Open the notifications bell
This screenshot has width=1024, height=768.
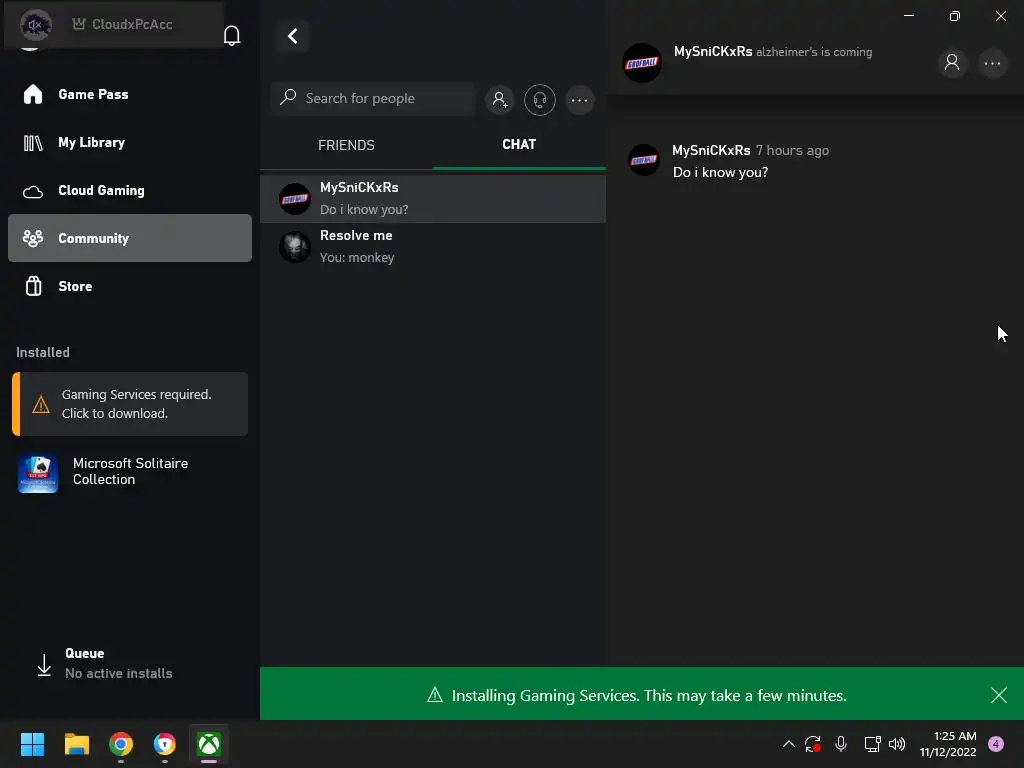pyautogui.click(x=232, y=35)
